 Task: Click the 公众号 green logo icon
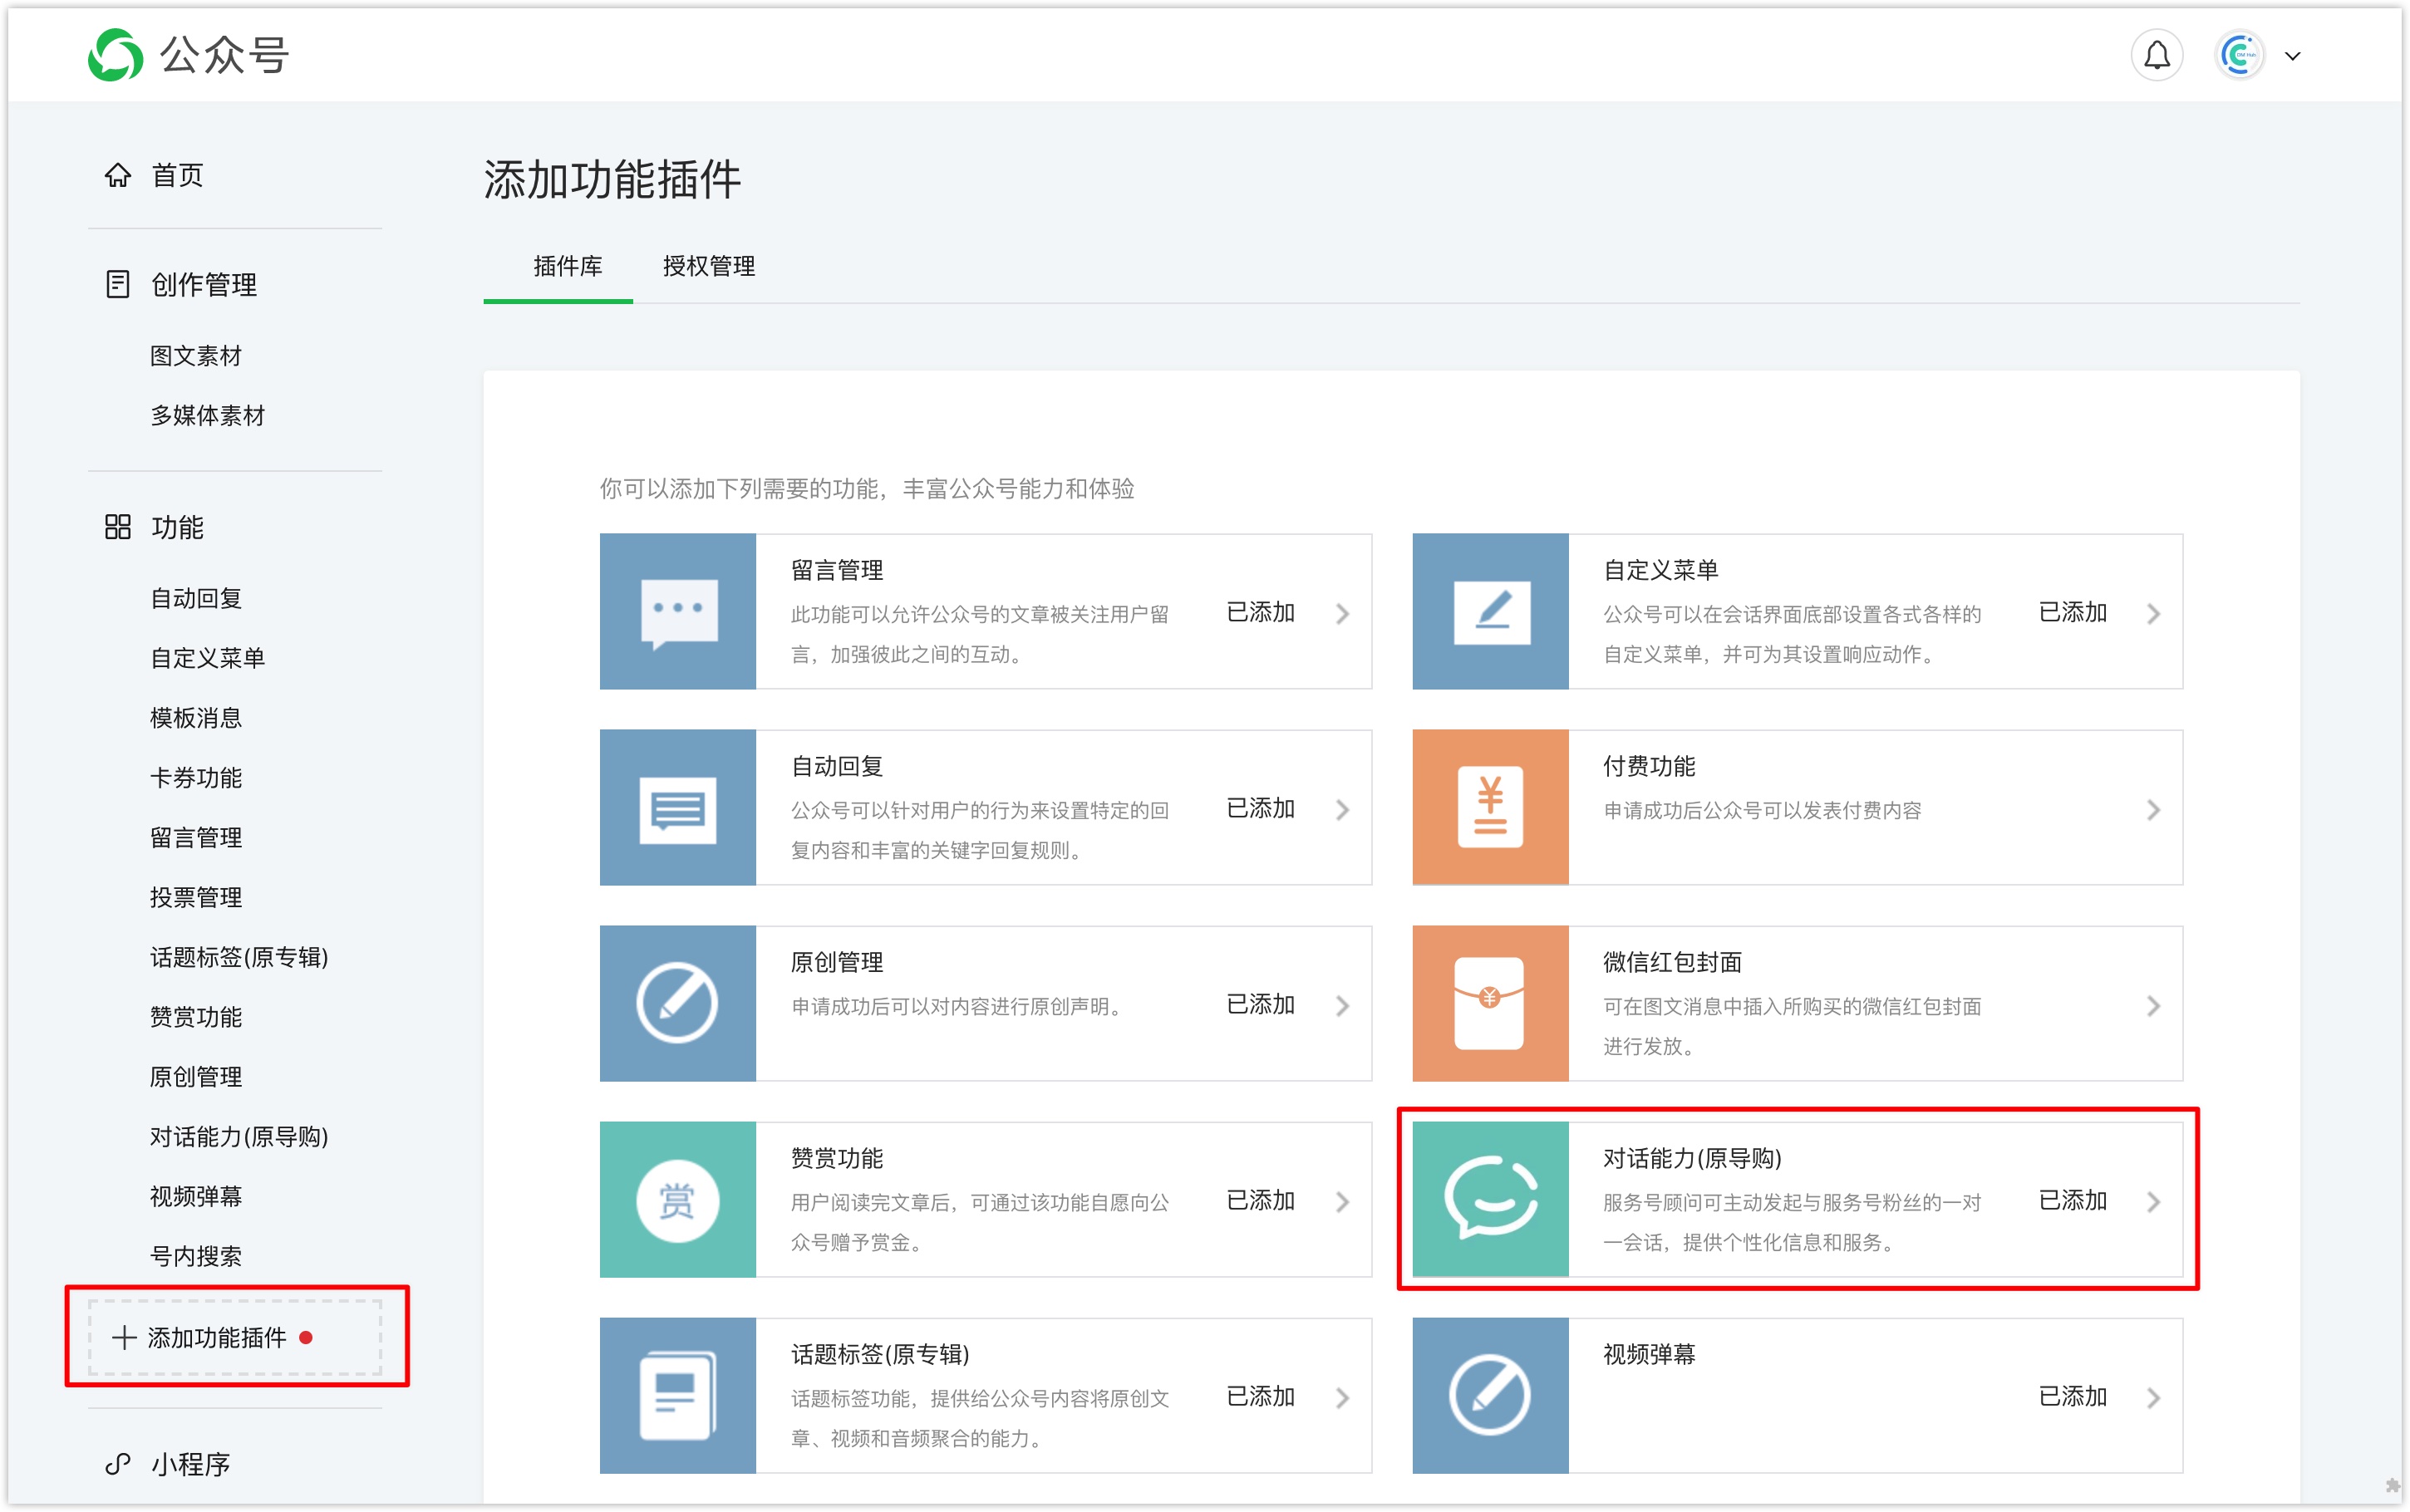116,55
